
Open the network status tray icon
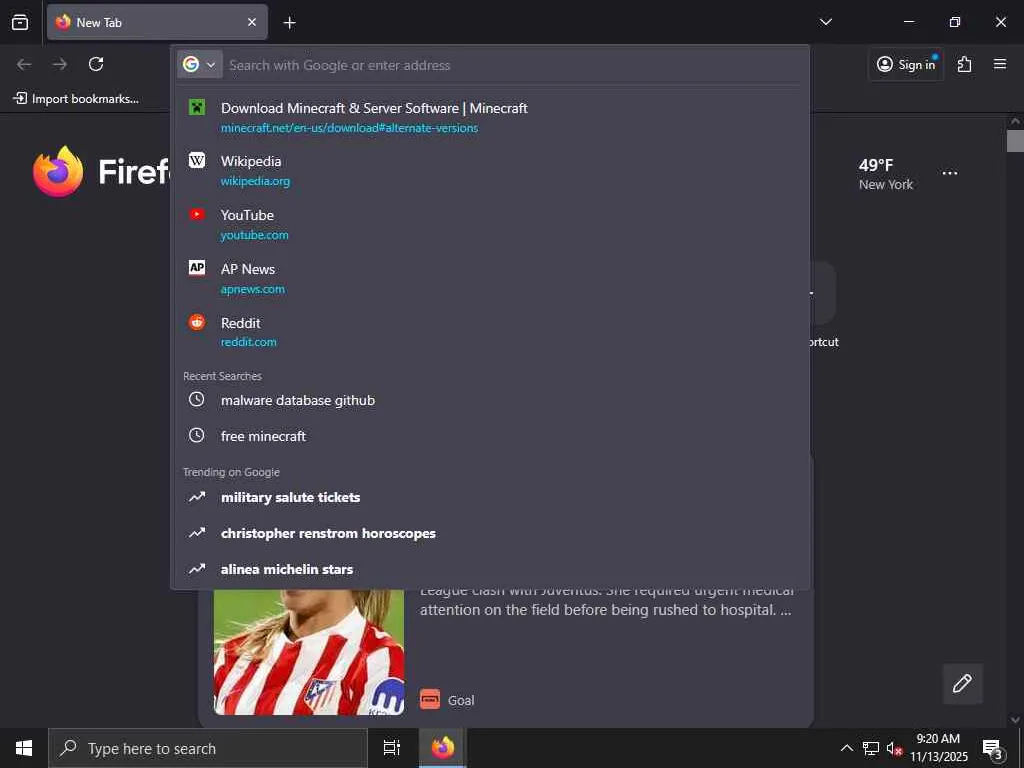point(871,748)
